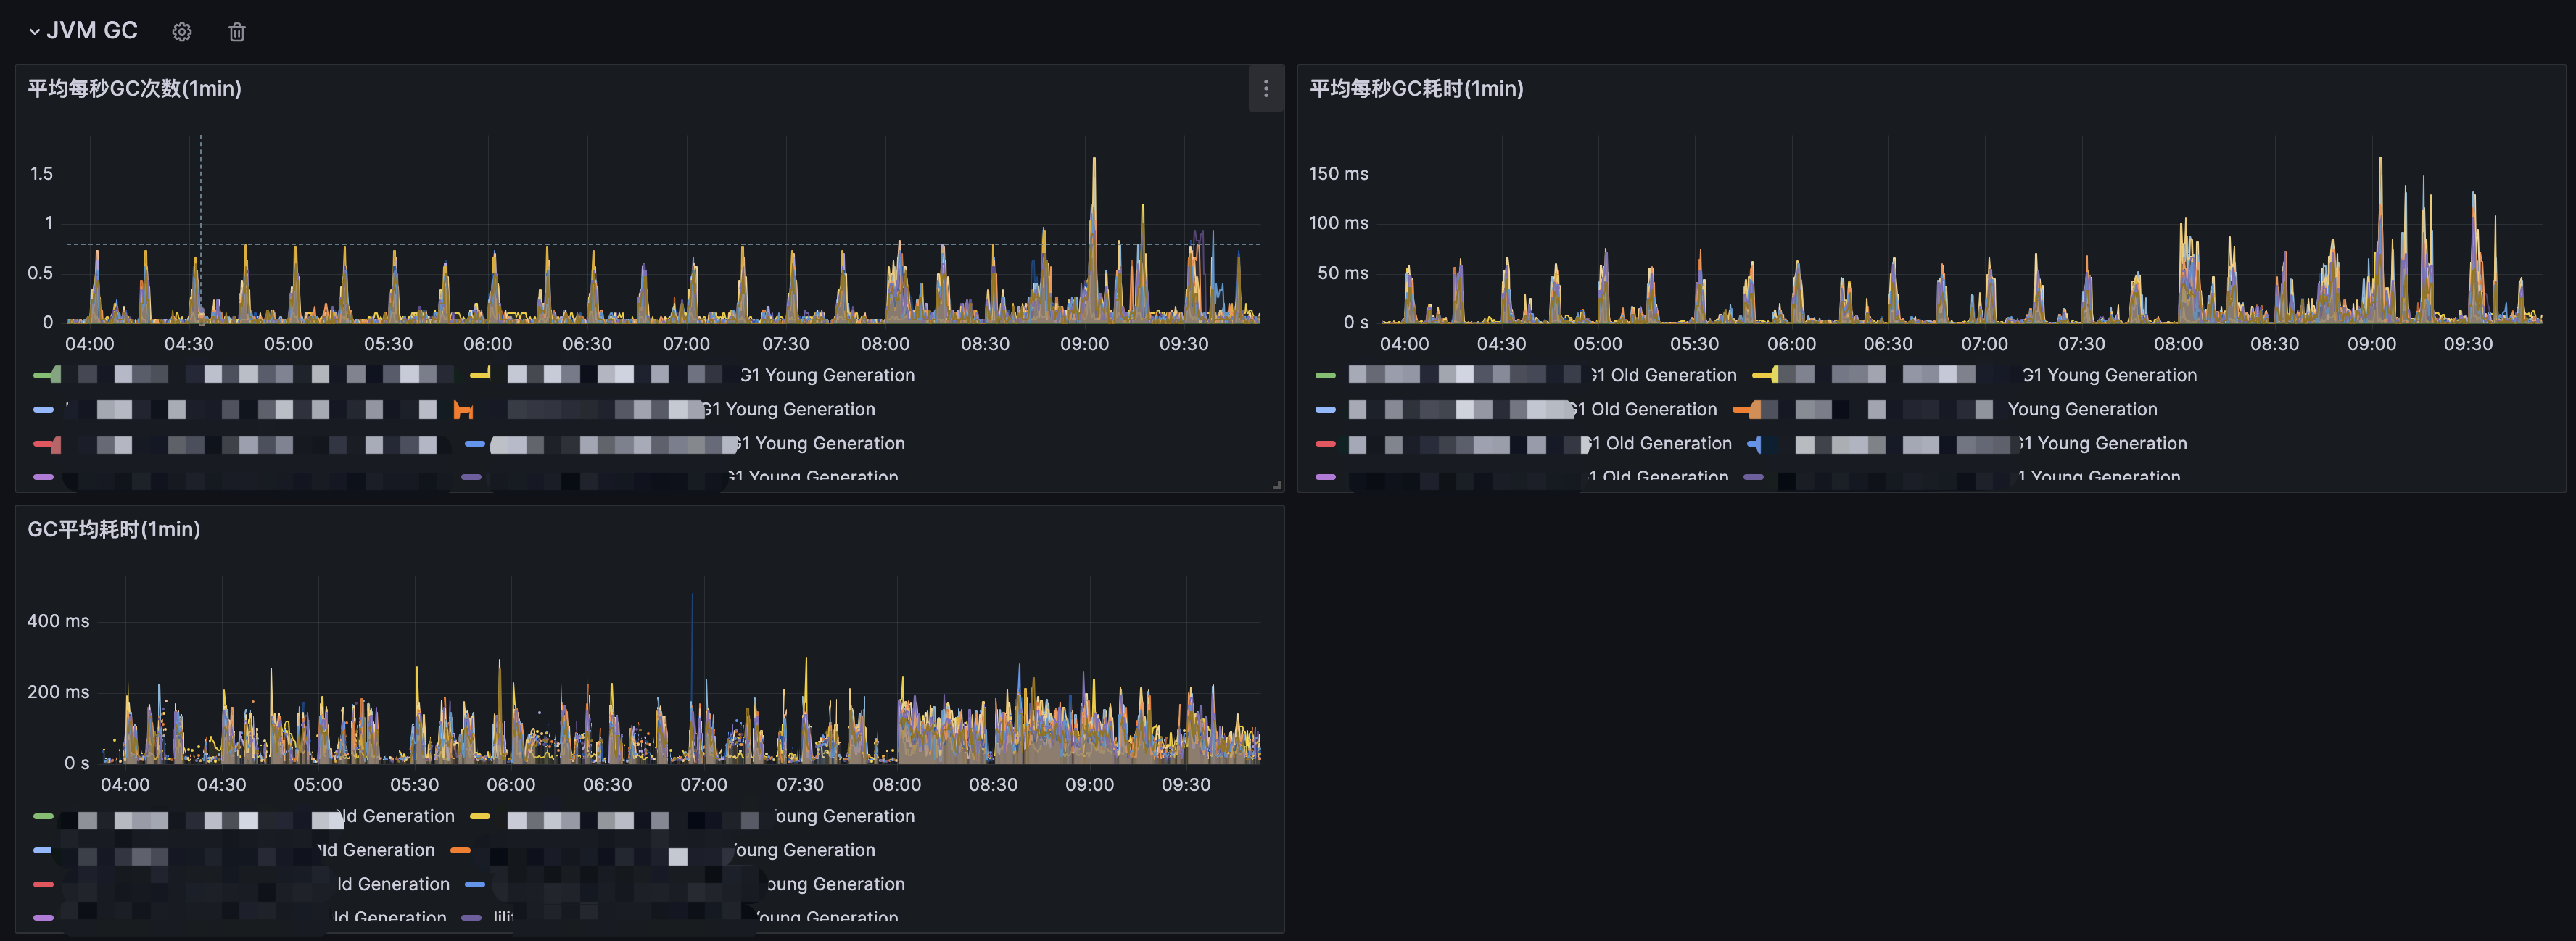Click light-blue legend swatch in 平均每秒GC次数 panel
This screenshot has width=2576, height=941.
click(x=43, y=409)
